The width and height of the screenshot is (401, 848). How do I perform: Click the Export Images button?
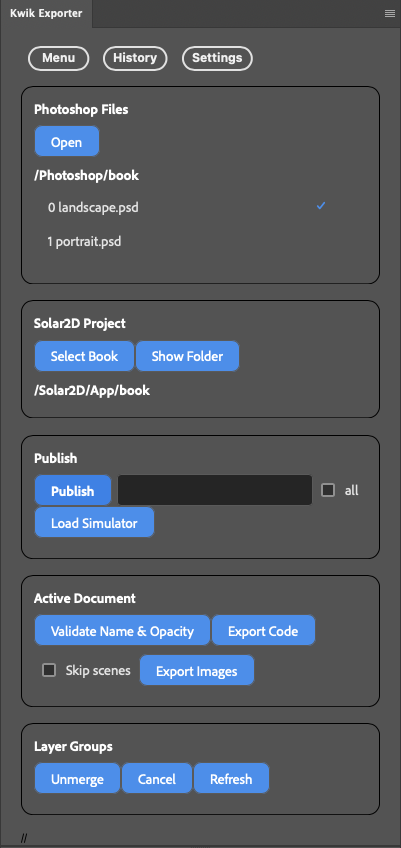point(196,671)
